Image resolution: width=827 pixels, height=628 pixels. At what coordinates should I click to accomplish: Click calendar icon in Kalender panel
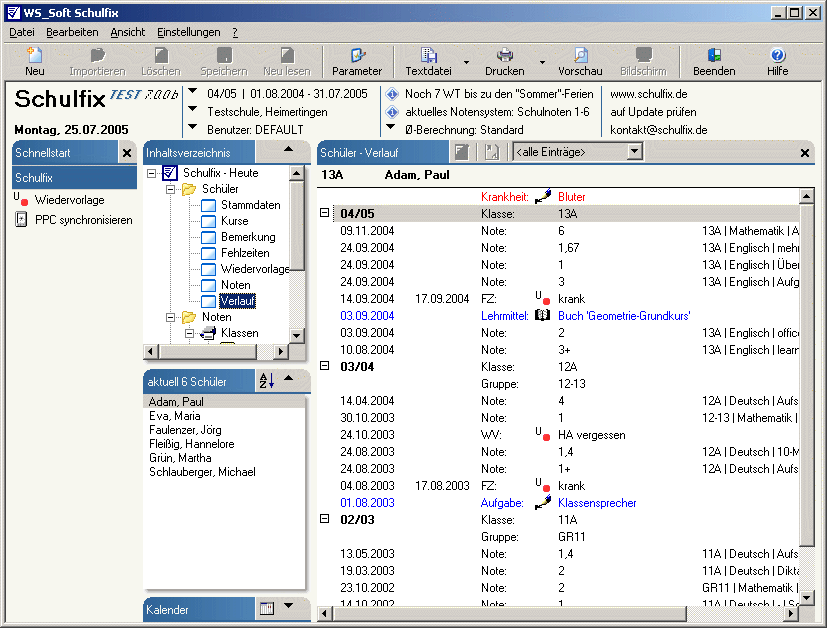click(267, 608)
